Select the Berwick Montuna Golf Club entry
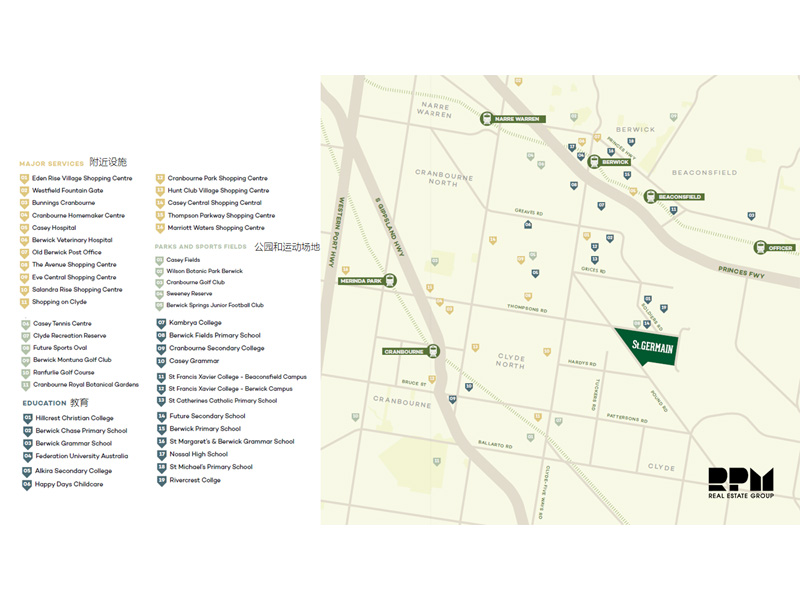 point(72,360)
